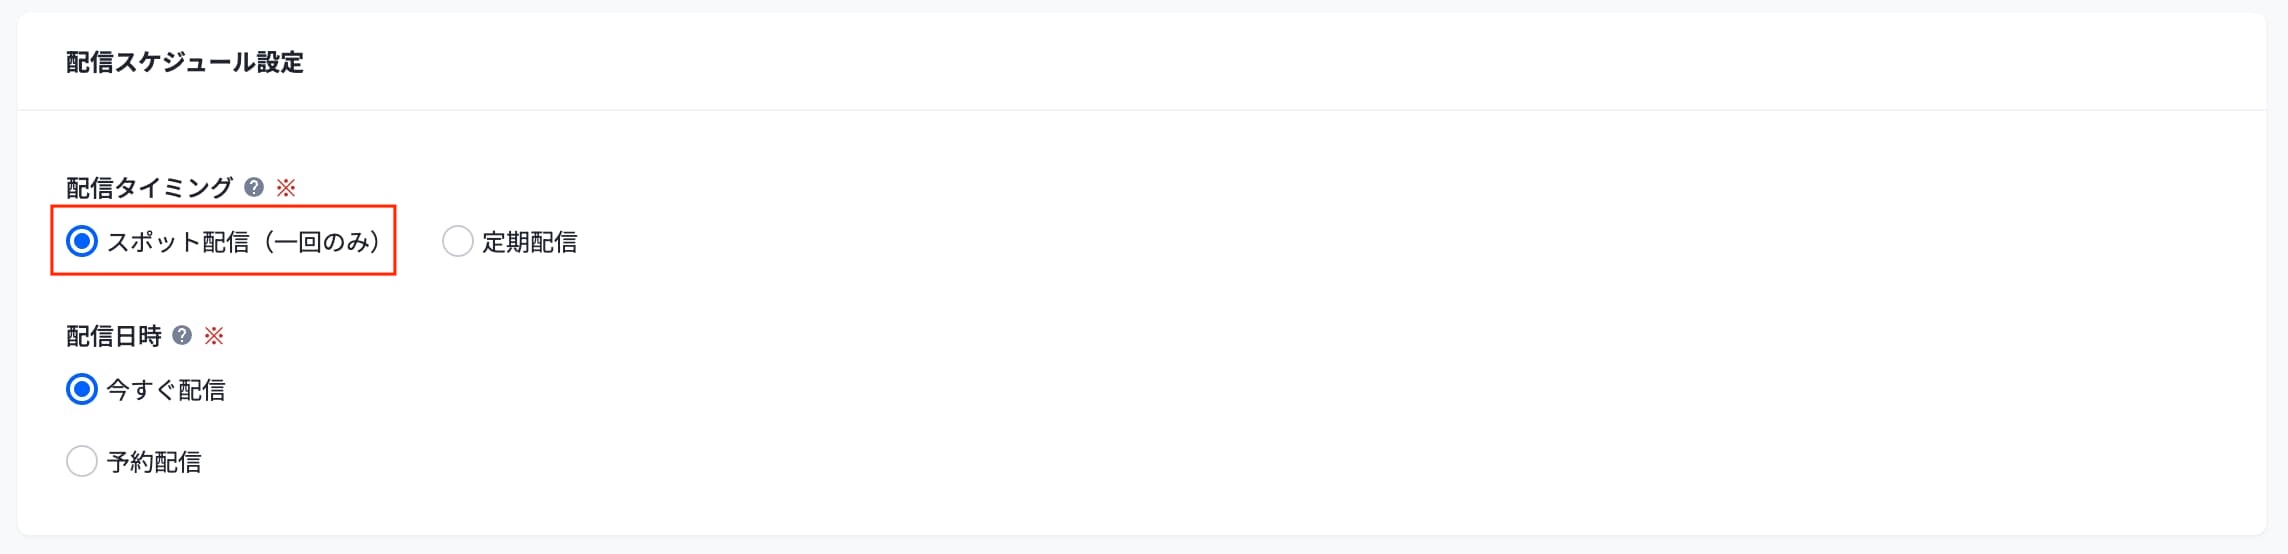Image resolution: width=2288 pixels, height=554 pixels.
Task: Select the 定期配信 radio circle
Action: point(457,241)
